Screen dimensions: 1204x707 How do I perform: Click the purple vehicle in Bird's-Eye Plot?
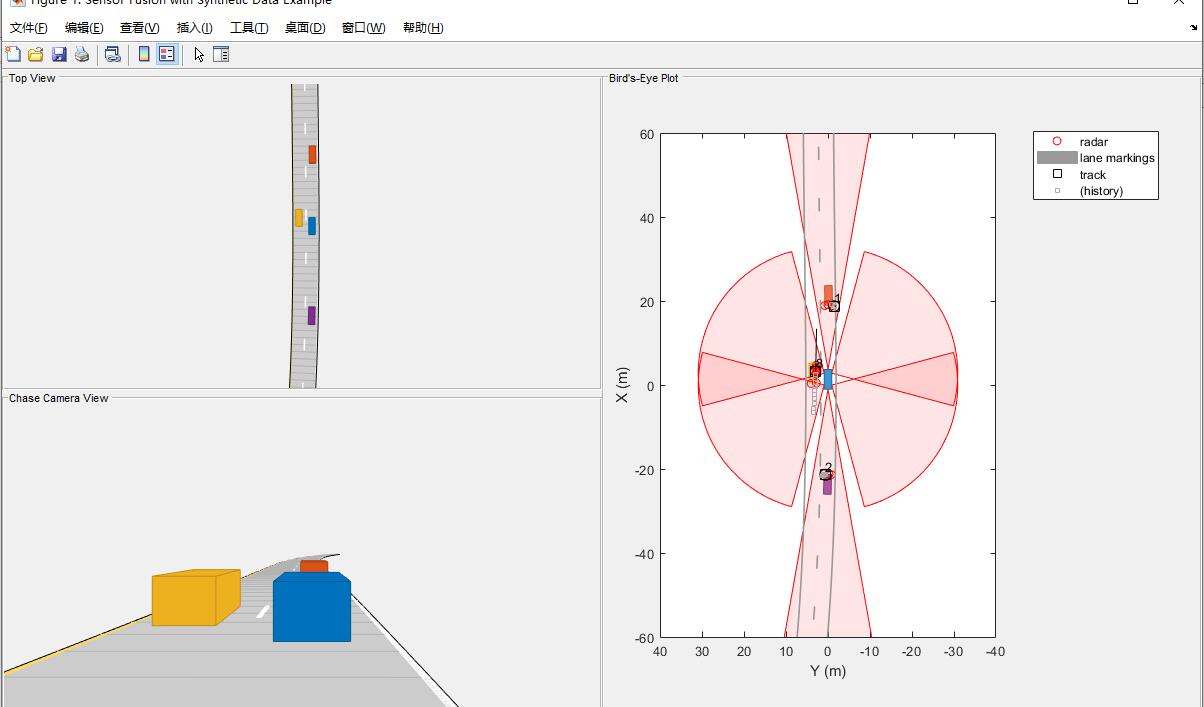tap(827, 484)
